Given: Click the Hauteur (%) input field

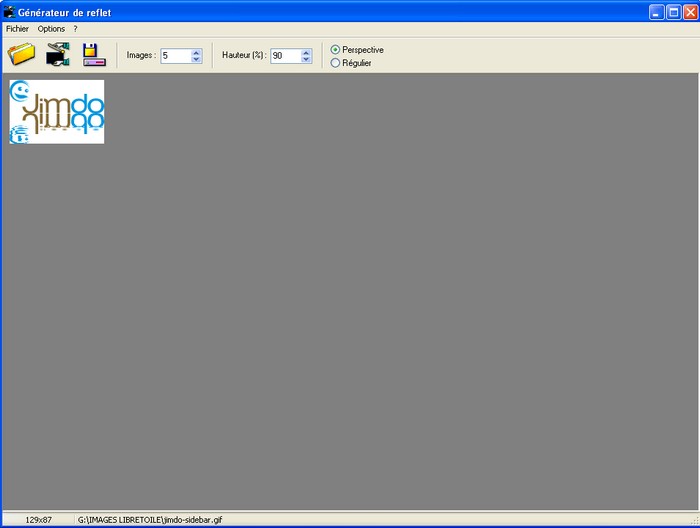Looking at the screenshot, I should click(286, 56).
